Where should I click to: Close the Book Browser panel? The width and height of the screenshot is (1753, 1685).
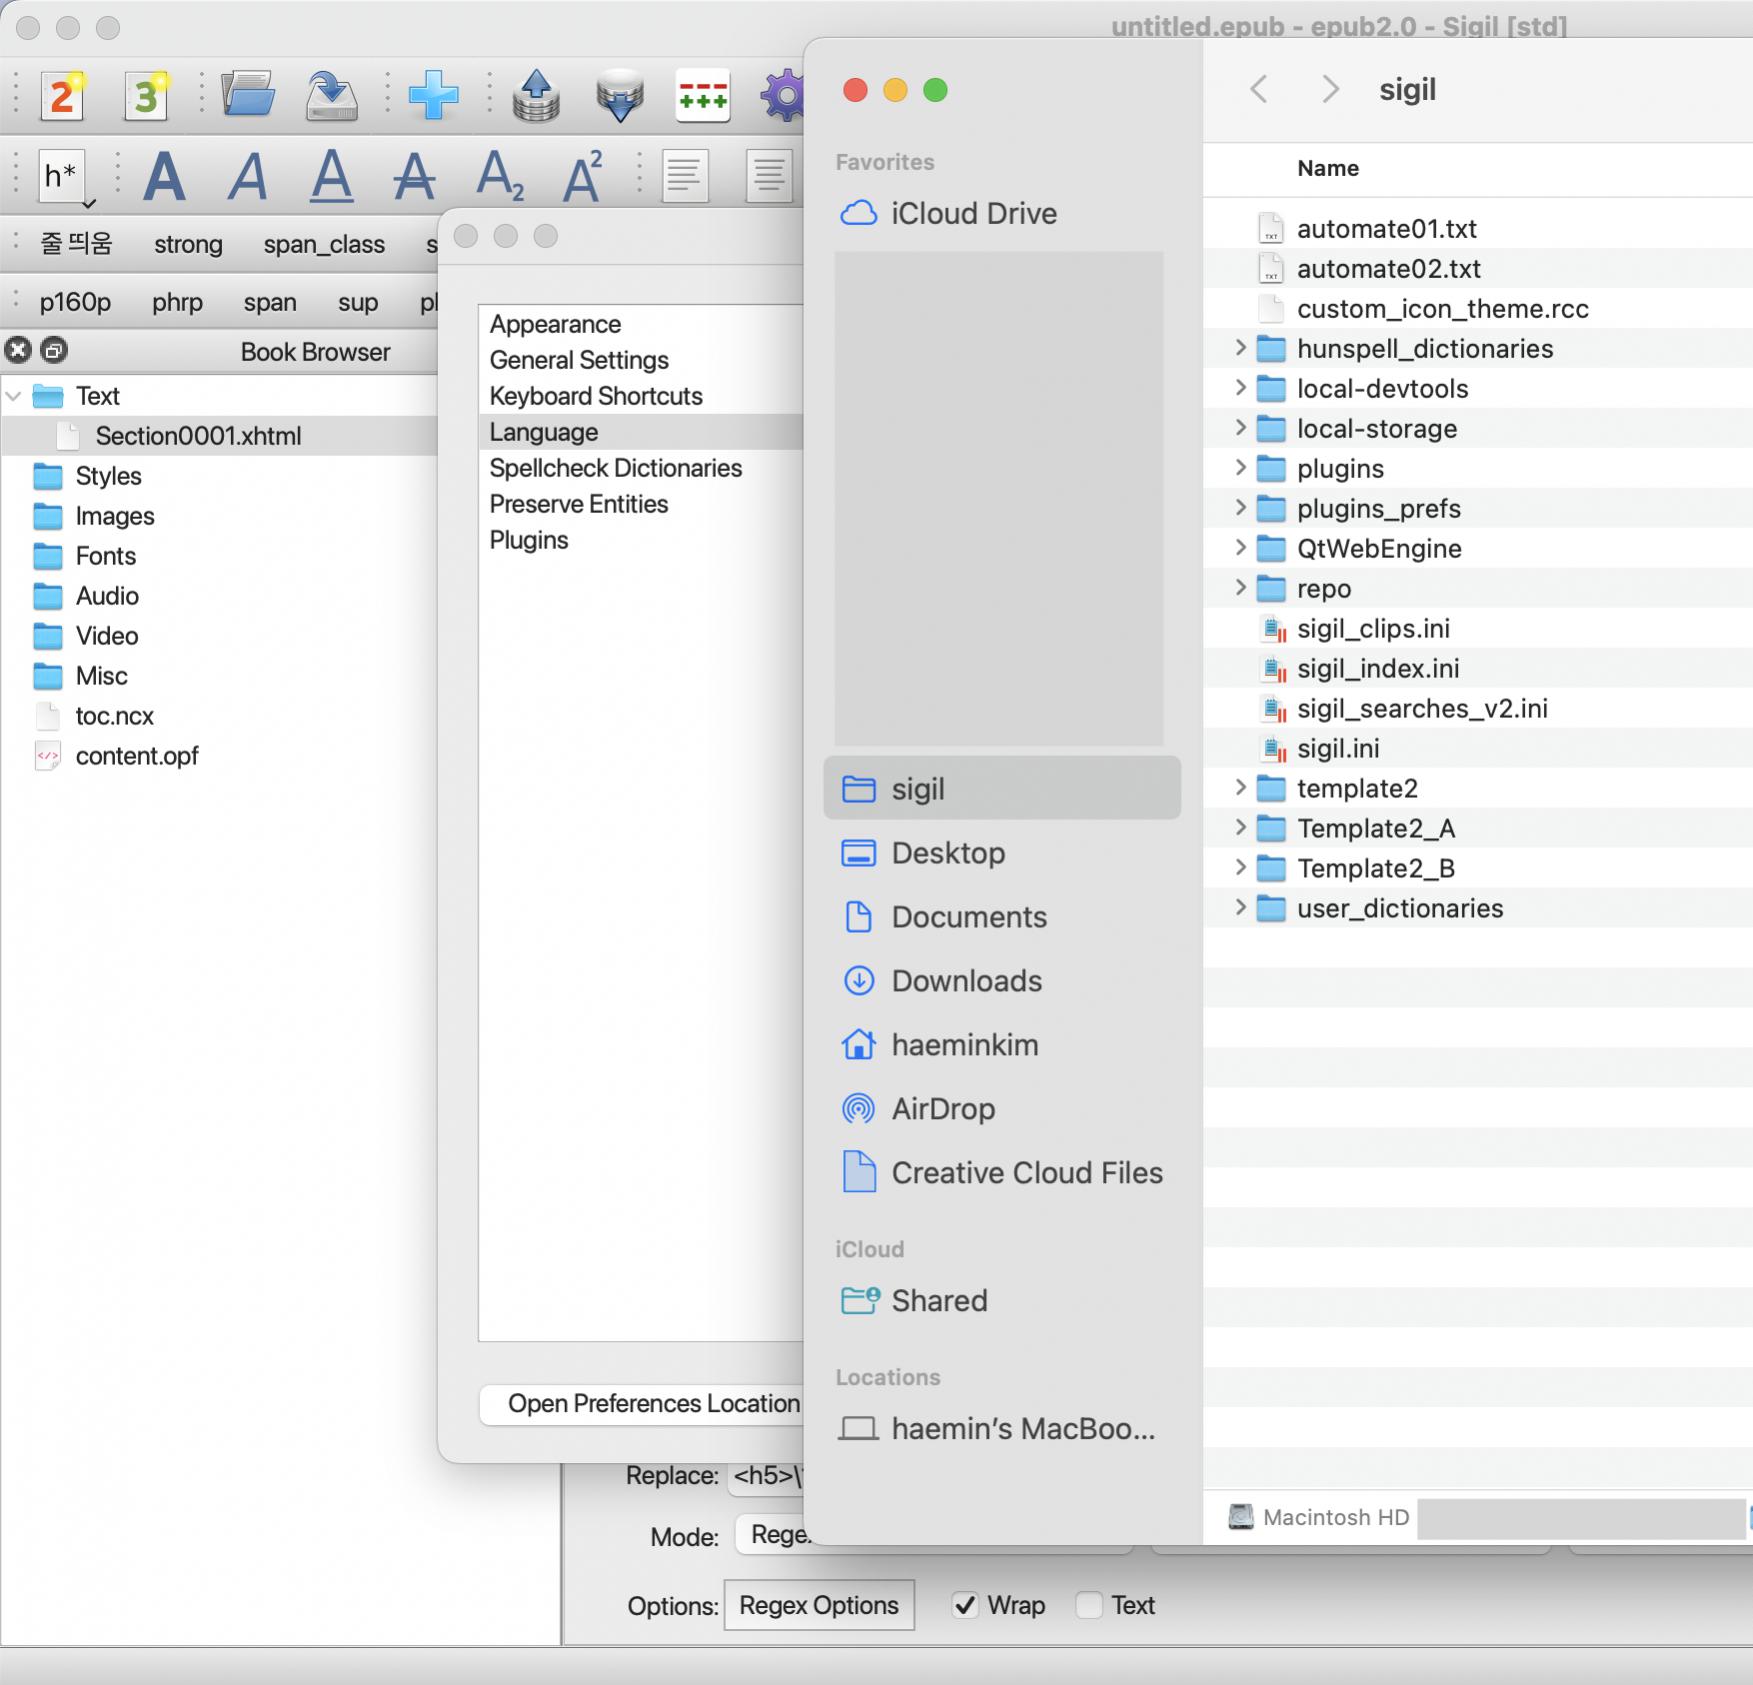click(x=18, y=350)
